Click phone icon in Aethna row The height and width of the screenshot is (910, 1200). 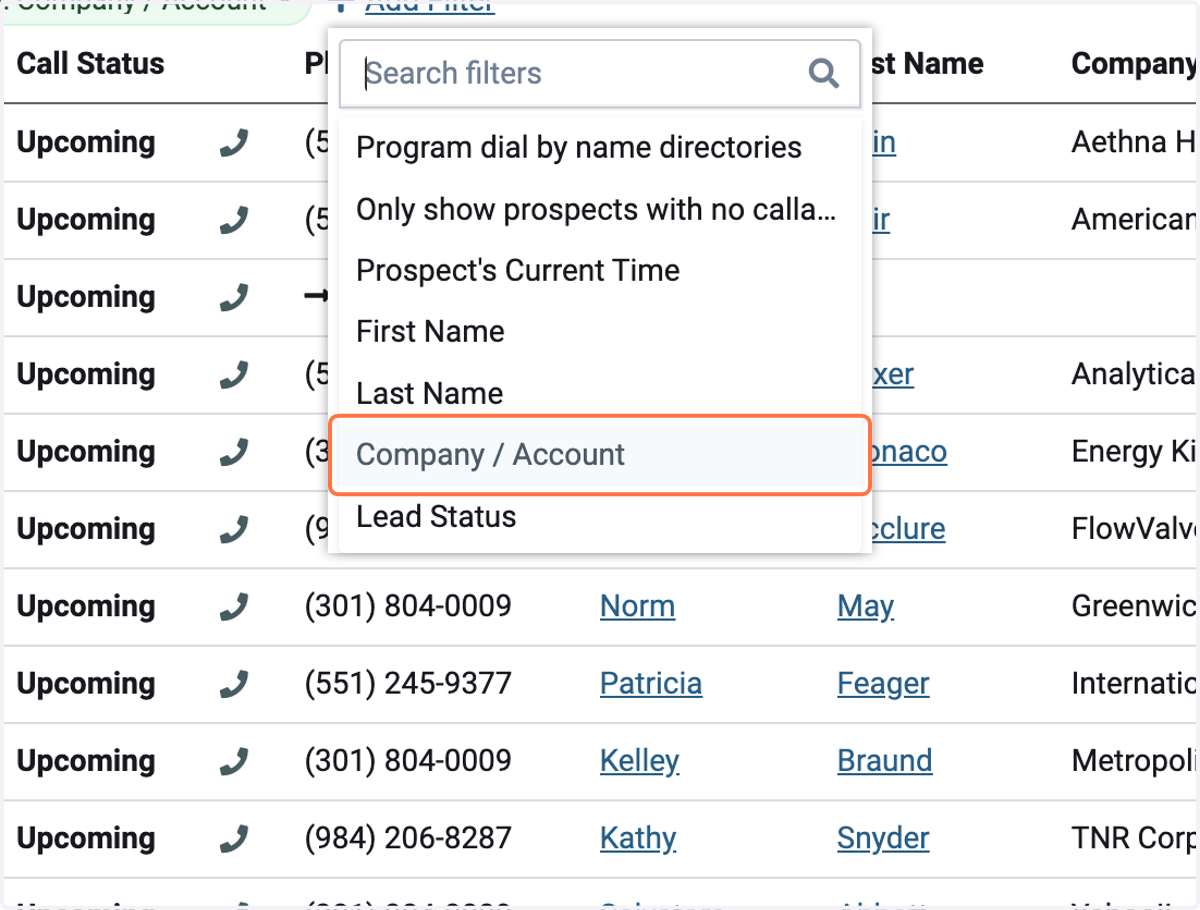pyautogui.click(x=233, y=144)
